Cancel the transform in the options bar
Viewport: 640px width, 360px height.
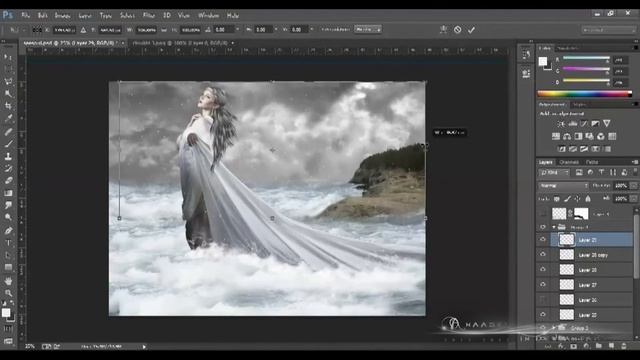[458, 30]
